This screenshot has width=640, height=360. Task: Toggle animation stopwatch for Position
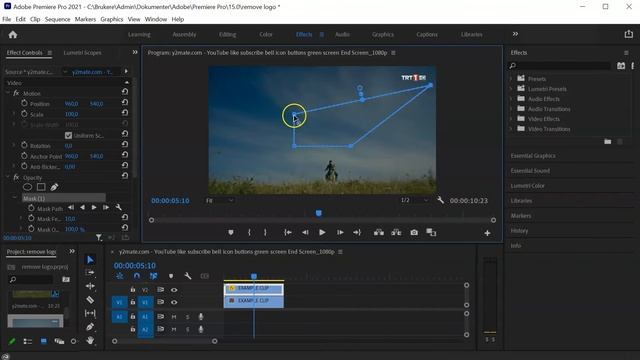(24, 104)
